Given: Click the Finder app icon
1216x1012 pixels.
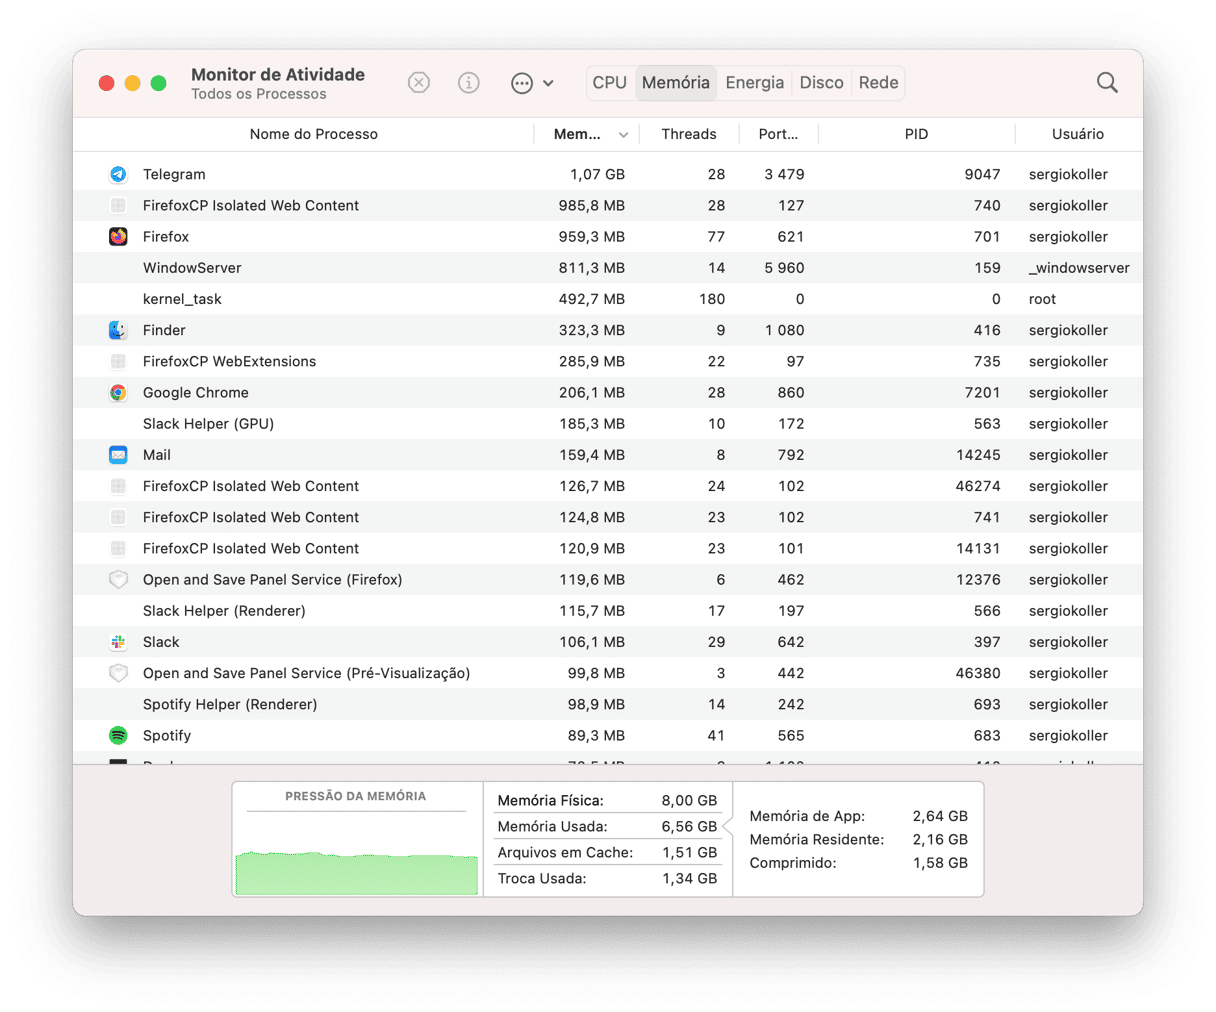Looking at the screenshot, I should (x=118, y=330).
